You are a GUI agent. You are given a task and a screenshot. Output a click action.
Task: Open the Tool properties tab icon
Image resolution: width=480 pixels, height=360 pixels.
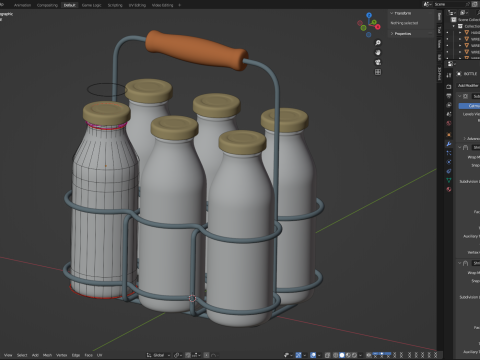point(449,75)
